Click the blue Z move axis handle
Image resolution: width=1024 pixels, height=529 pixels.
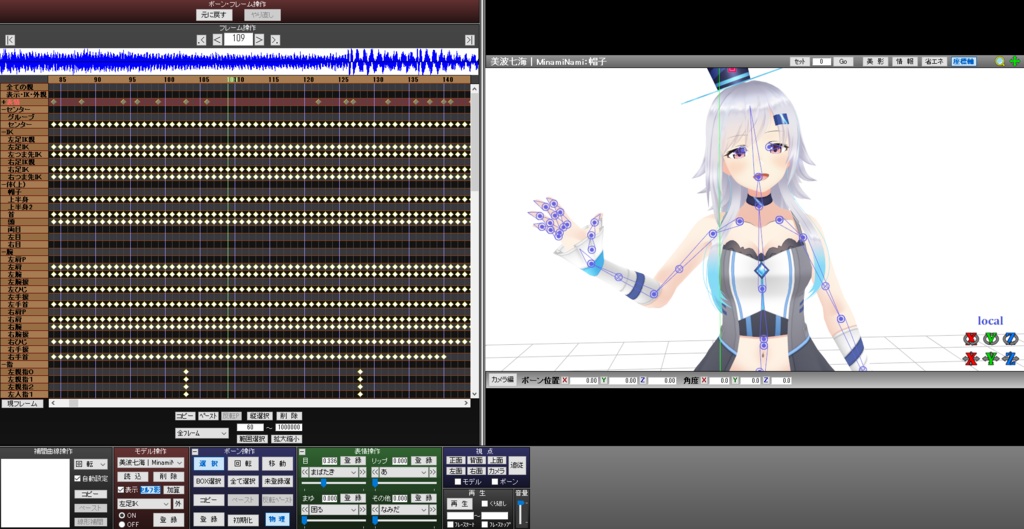pos(1010,358)
